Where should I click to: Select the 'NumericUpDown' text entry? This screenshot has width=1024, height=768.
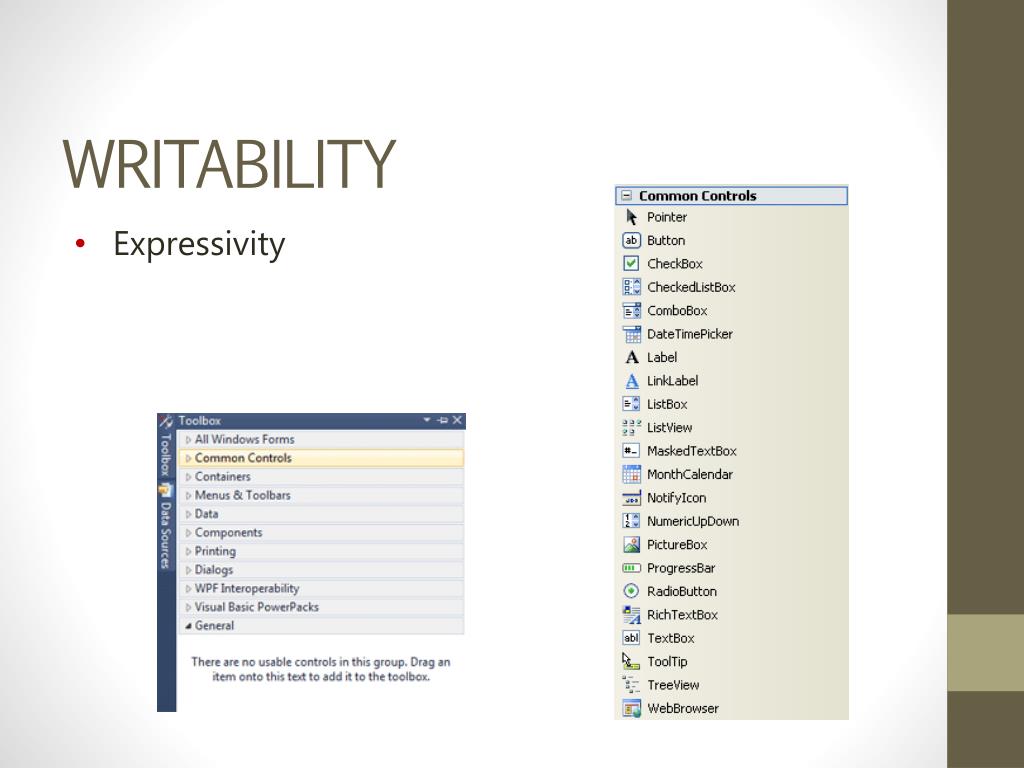(x=693, y=521)
